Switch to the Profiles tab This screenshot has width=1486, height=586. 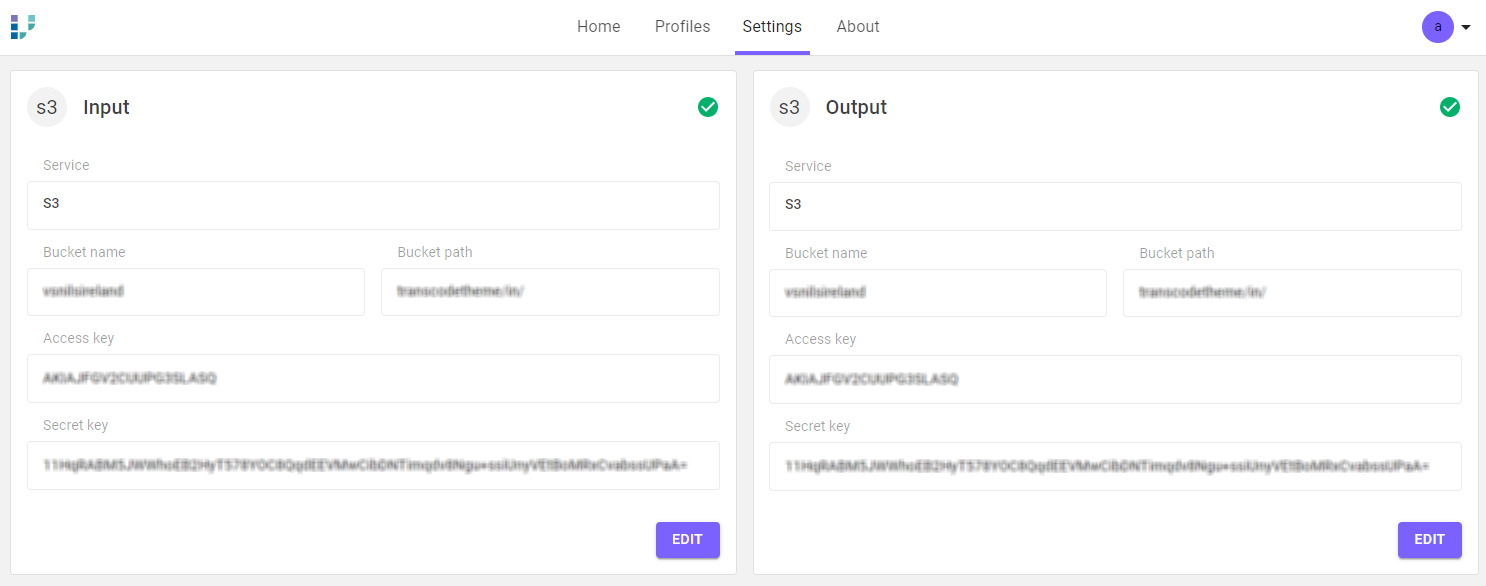[682, 27]
